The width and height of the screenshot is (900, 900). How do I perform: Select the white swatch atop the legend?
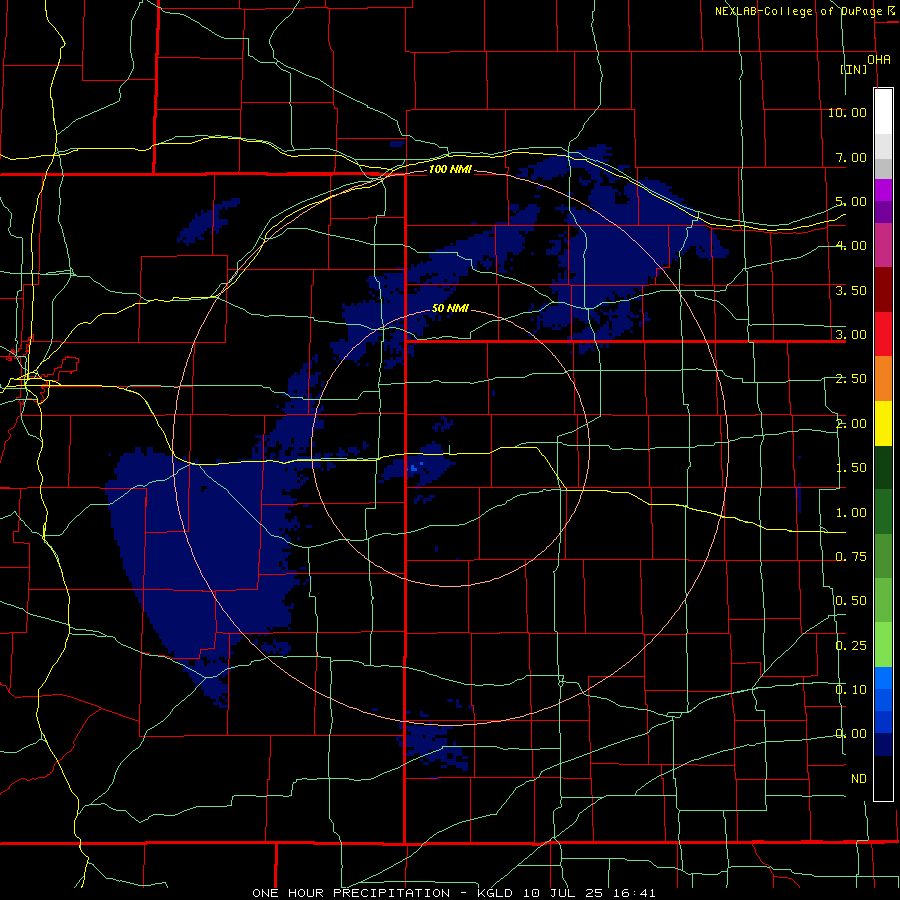[883, 111]
